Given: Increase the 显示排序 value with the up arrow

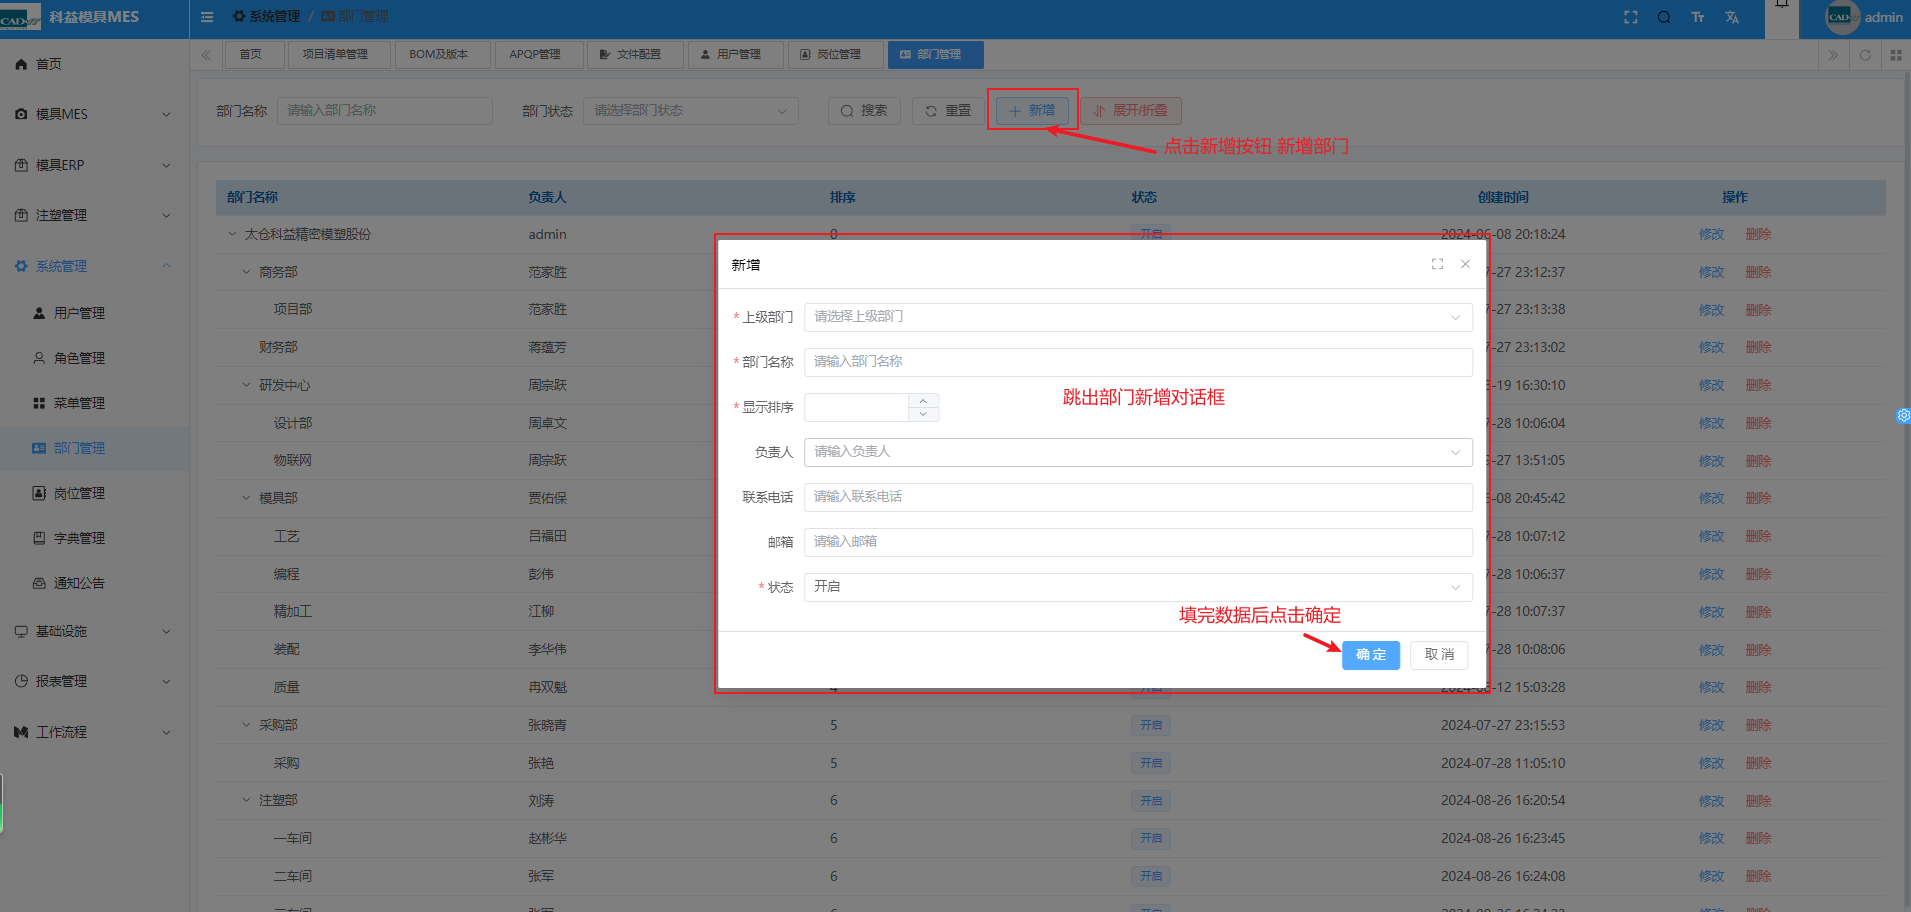Looking at the screenshot, I should (x=923, y=401).
